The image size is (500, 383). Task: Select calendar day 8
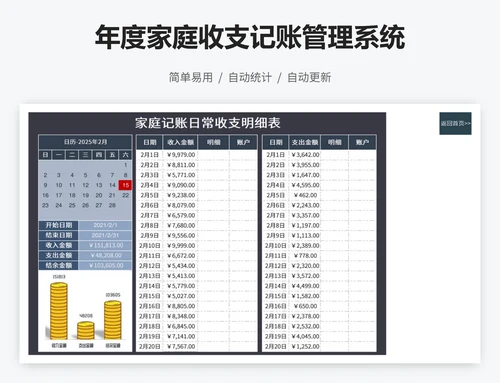125,175
